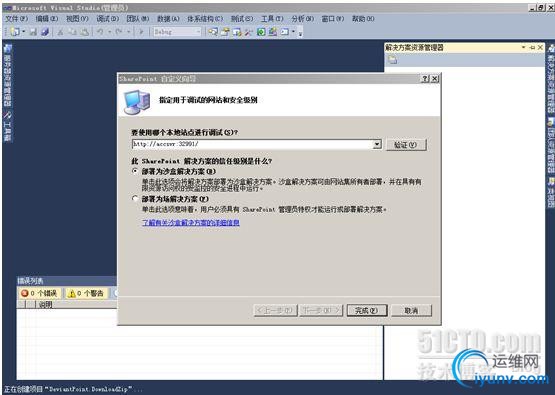Click the 下一步 (Next) button
Screen dimensions: 555x395
(321, 310)
